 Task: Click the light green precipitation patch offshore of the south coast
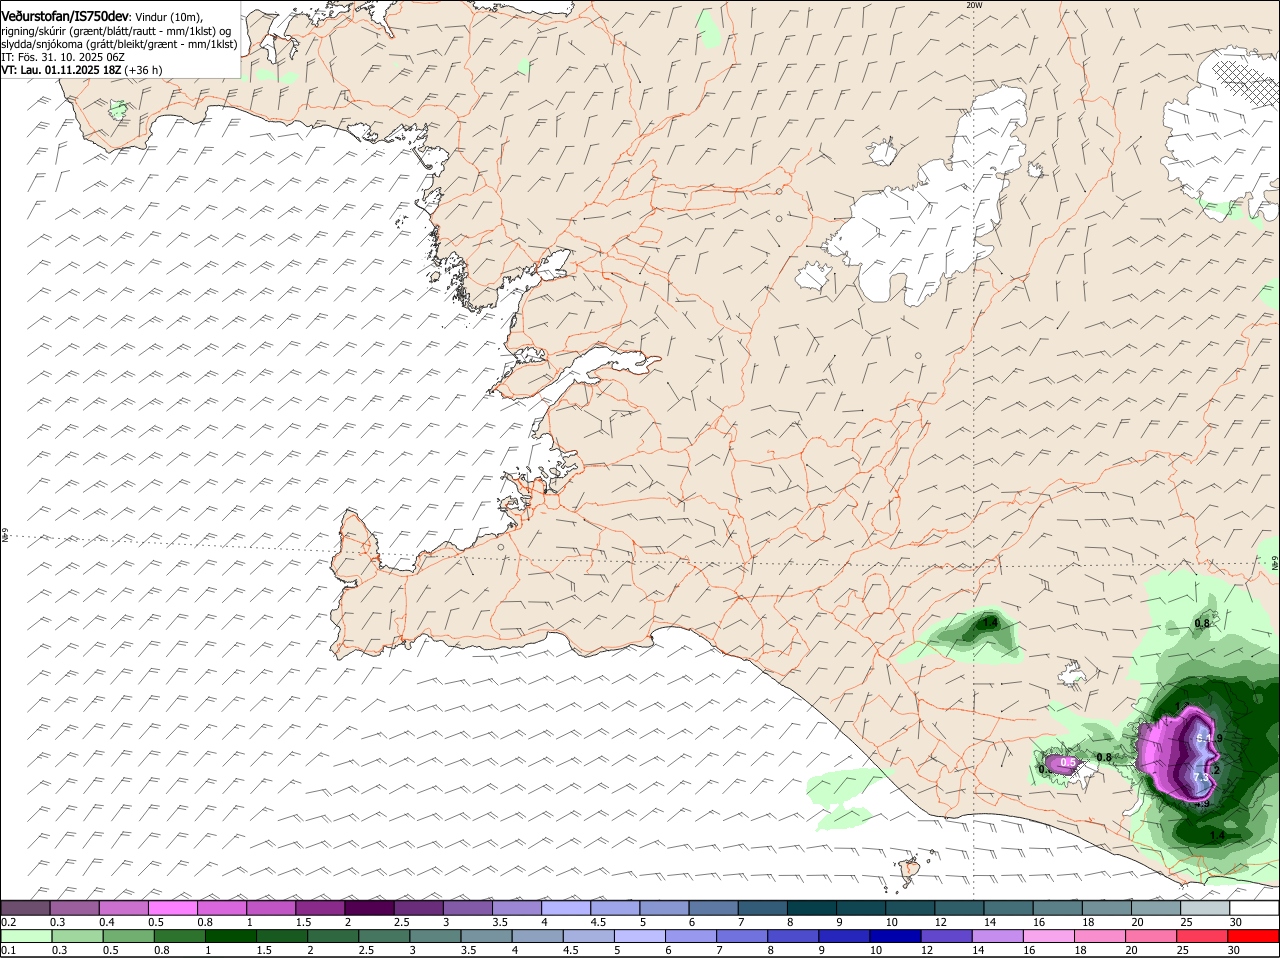point(846,798)
